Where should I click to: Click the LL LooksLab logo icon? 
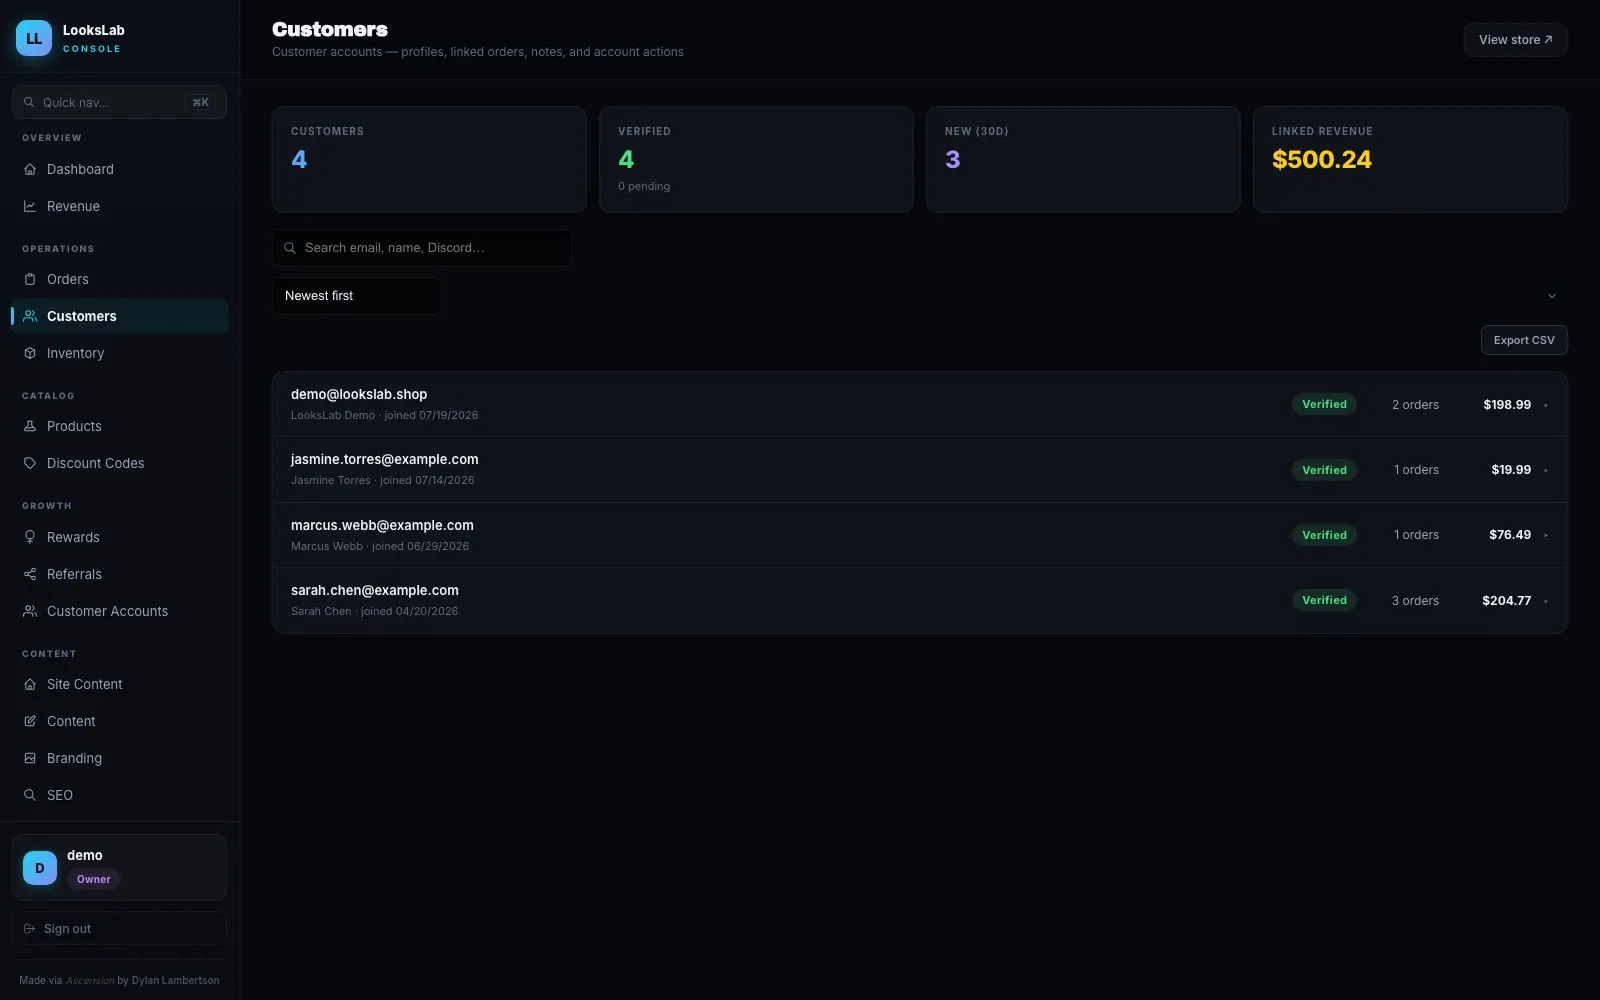coord(34,38)
